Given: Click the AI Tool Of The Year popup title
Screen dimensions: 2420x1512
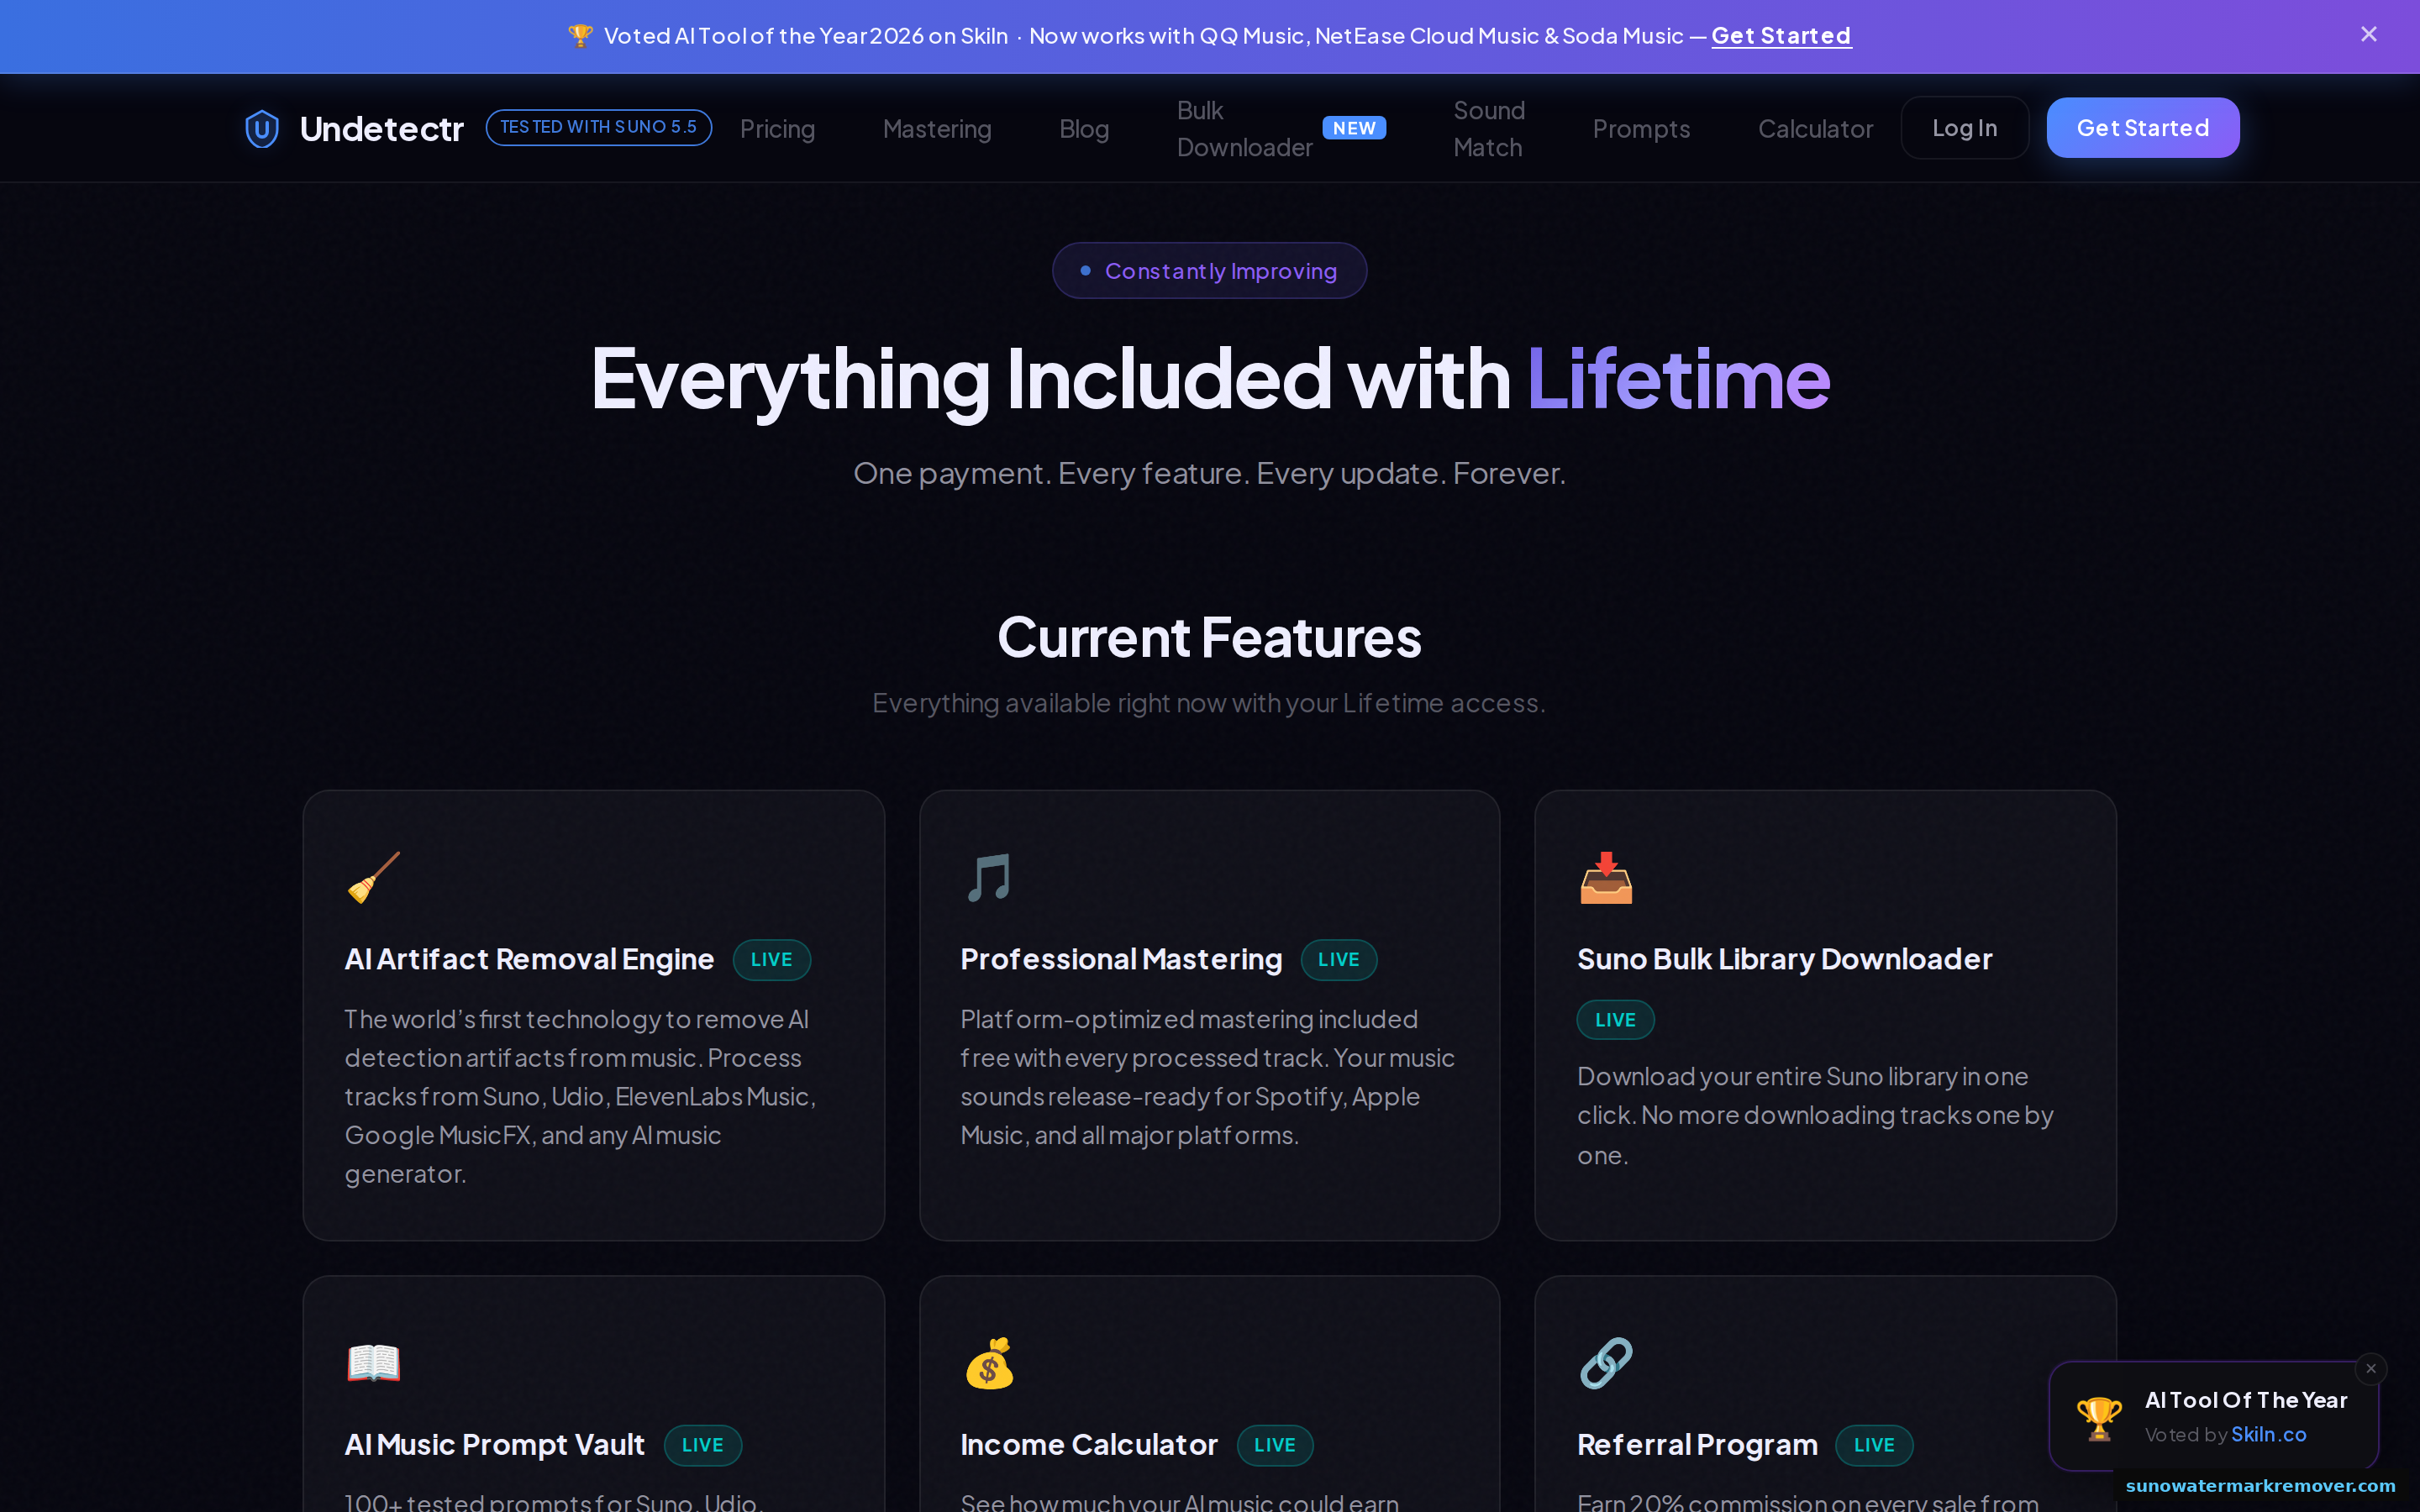Looking at the screenshot, I should (2246, 1400).
